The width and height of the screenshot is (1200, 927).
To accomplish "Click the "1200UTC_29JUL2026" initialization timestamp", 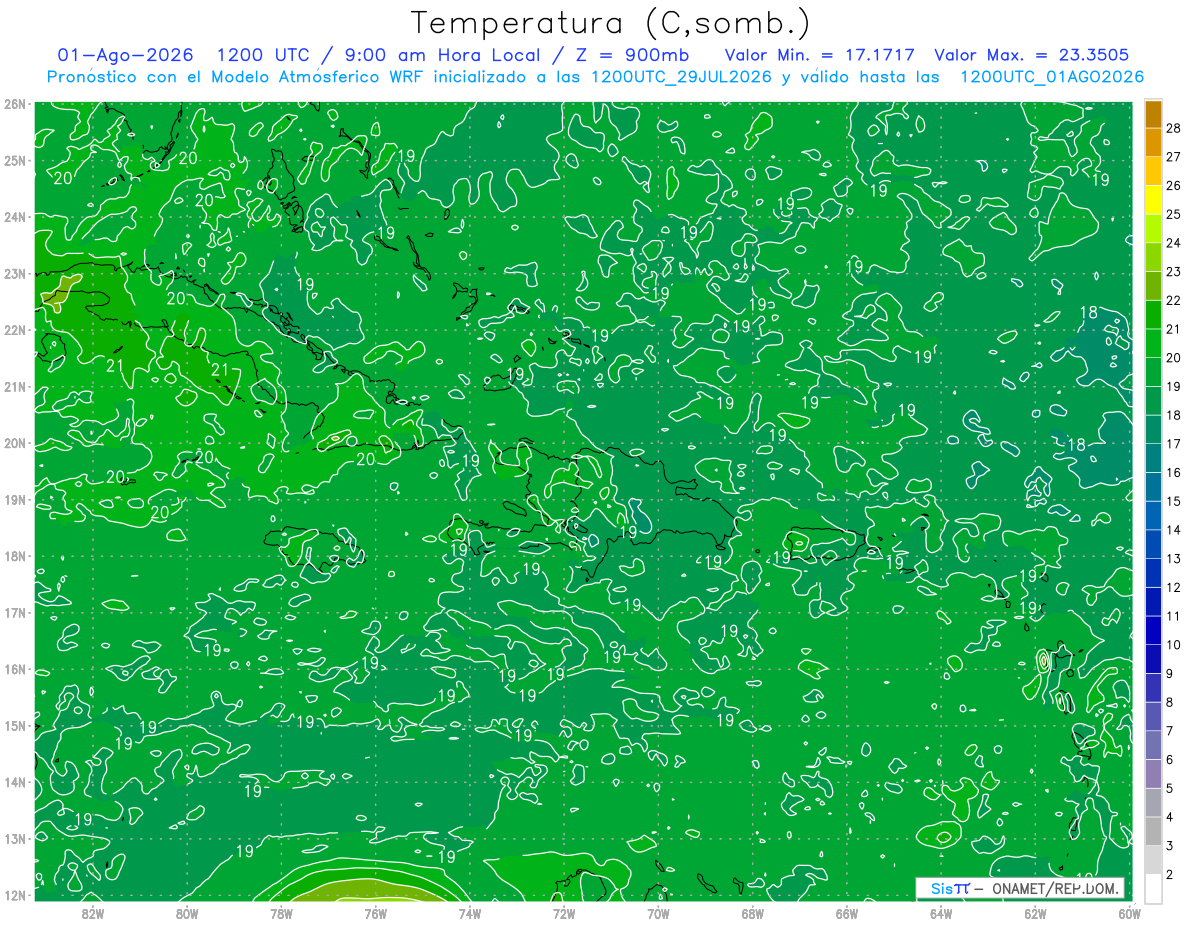I will (x=681, y=77).
